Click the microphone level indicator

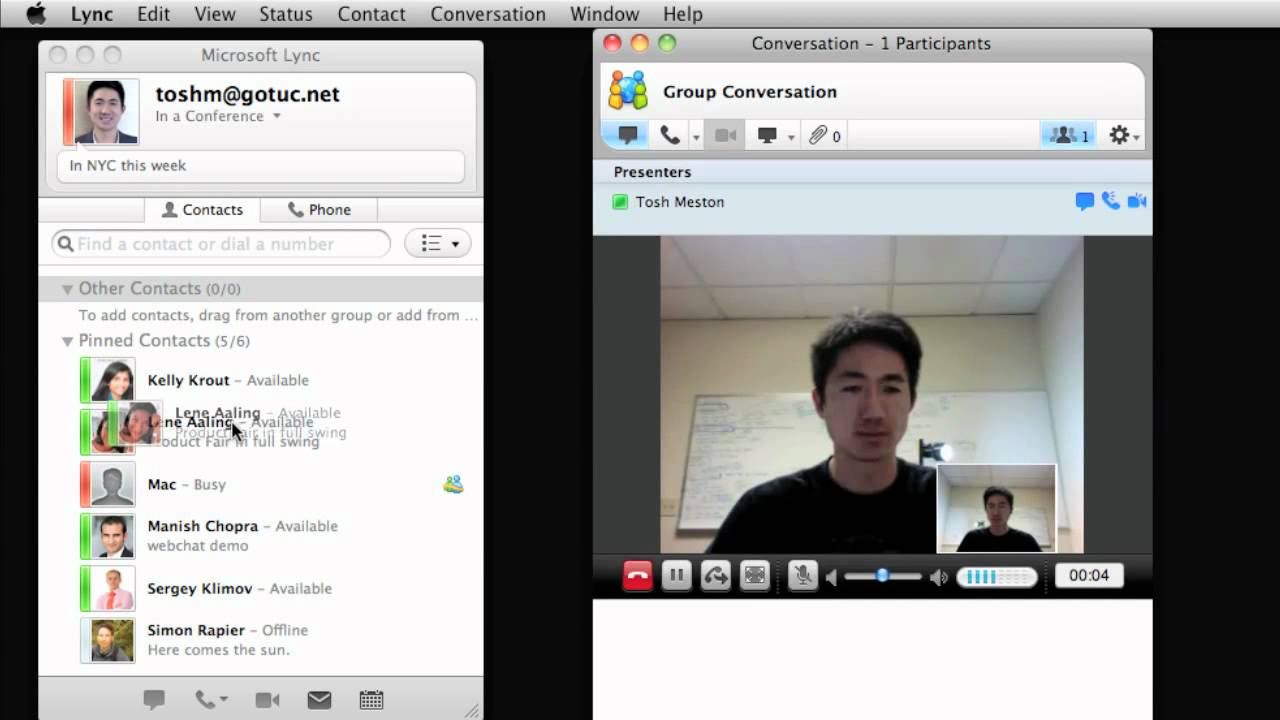point(997,576)
